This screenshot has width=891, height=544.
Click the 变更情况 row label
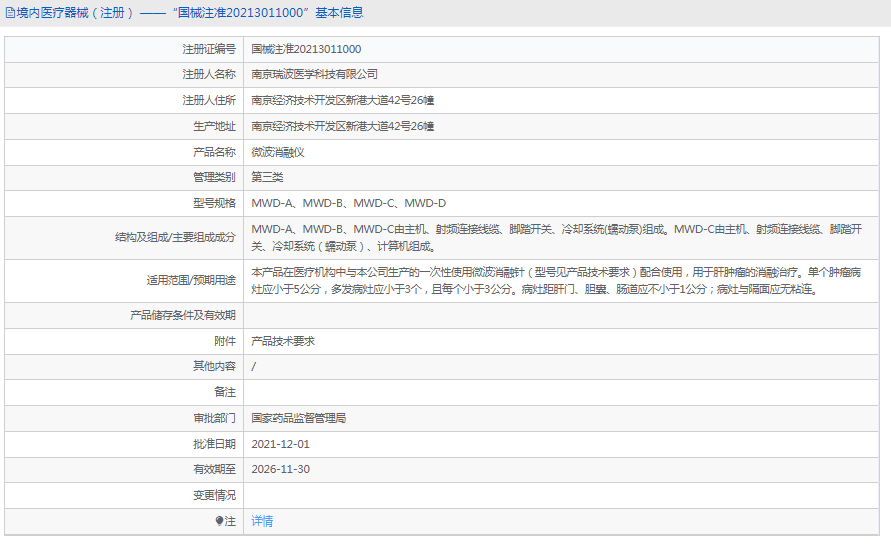[214, 496]
